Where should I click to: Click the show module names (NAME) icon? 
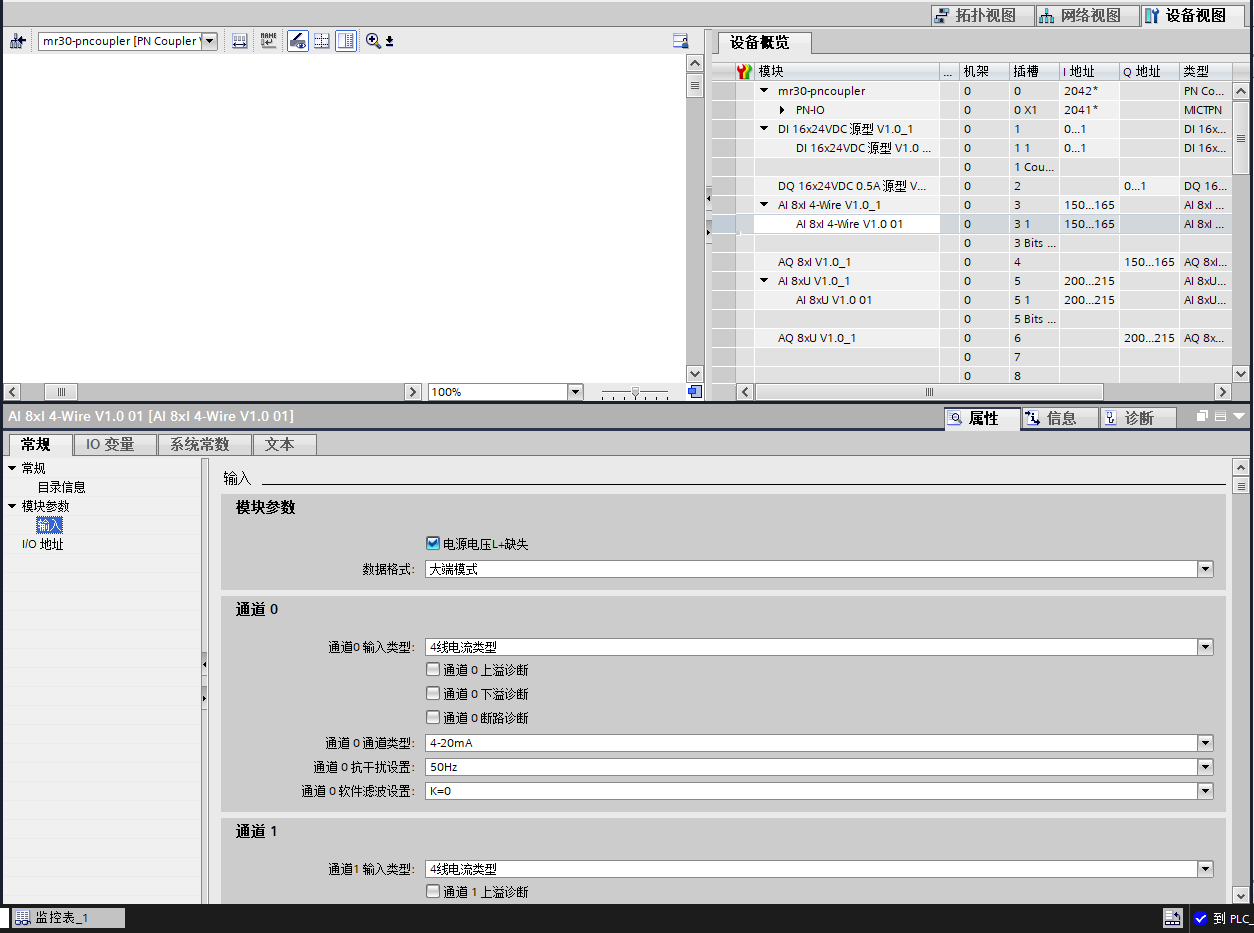pos(268,41)
